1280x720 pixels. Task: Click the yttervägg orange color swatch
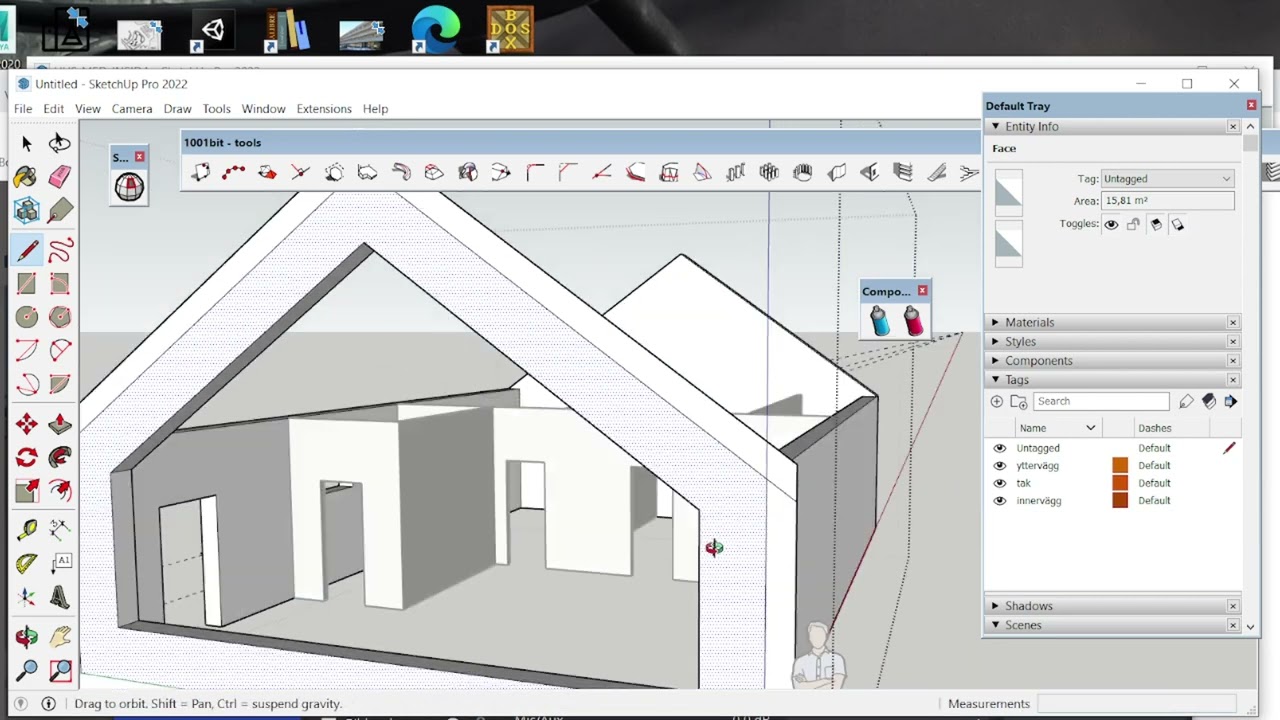[1120, 466]
